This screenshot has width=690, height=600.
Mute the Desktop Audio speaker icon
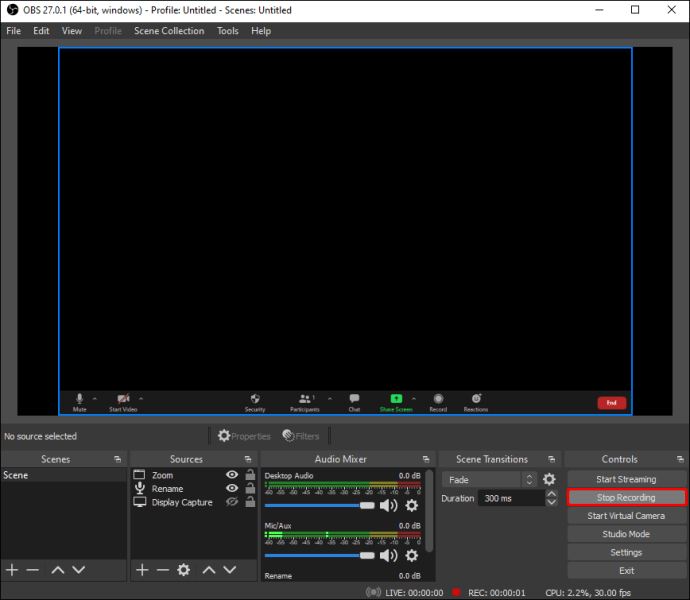point(388,505)
